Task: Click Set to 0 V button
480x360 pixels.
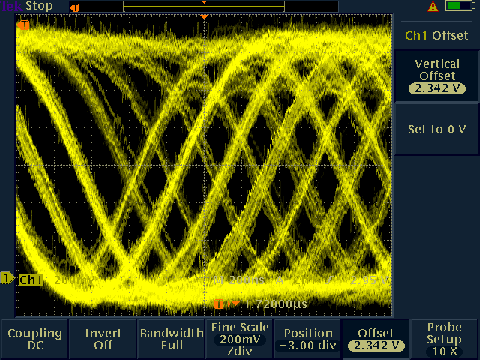Action: [437, 129]
